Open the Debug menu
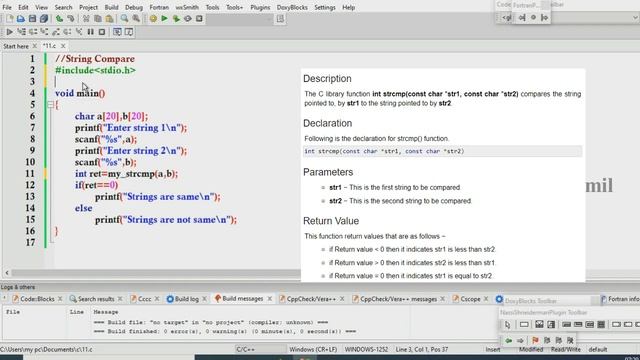640x360 pixels. tap(134, 7)
